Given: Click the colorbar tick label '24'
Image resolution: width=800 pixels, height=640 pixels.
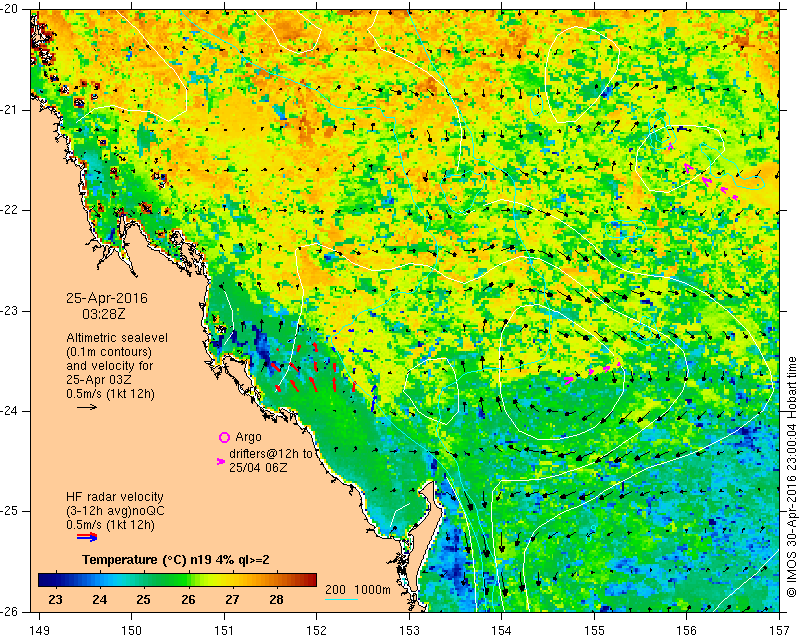Looking at the screenshot, I should [99, 599].
